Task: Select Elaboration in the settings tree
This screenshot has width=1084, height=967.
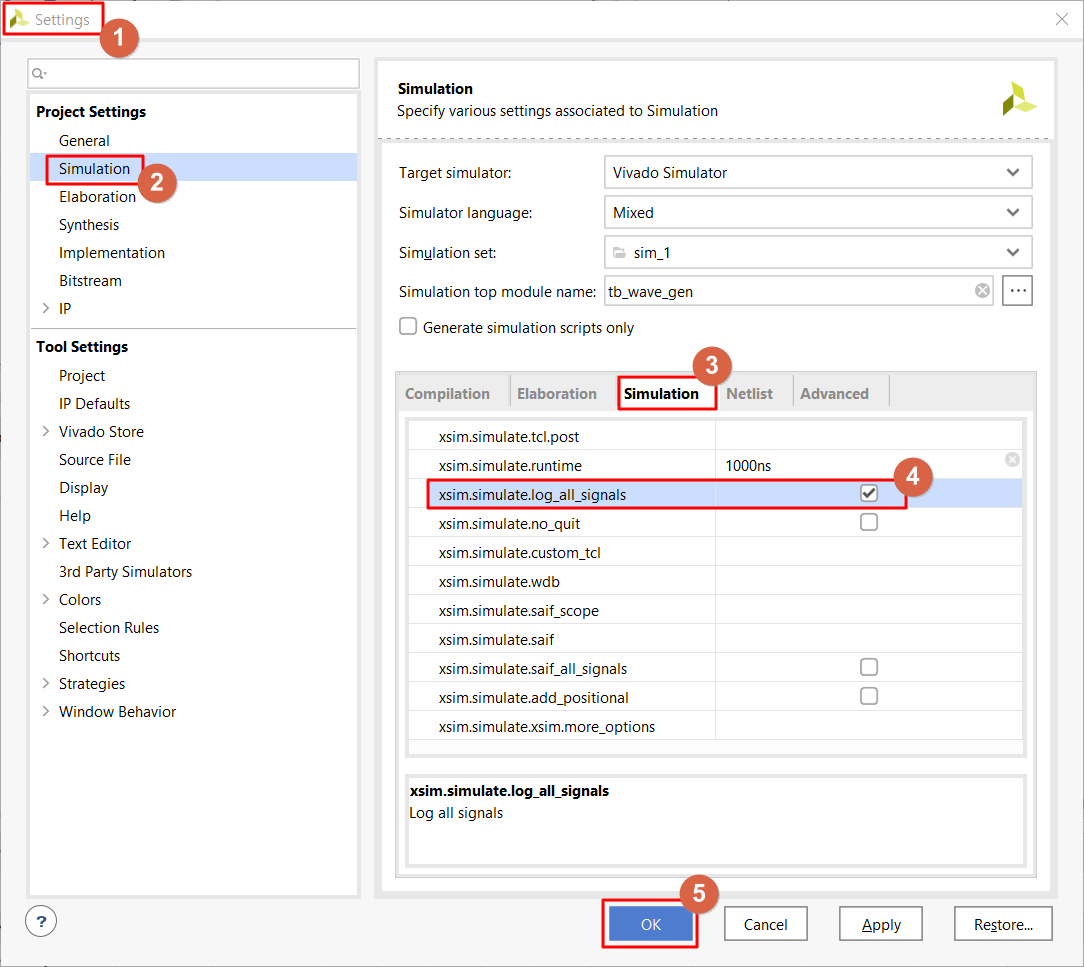Action: point(97,196)
